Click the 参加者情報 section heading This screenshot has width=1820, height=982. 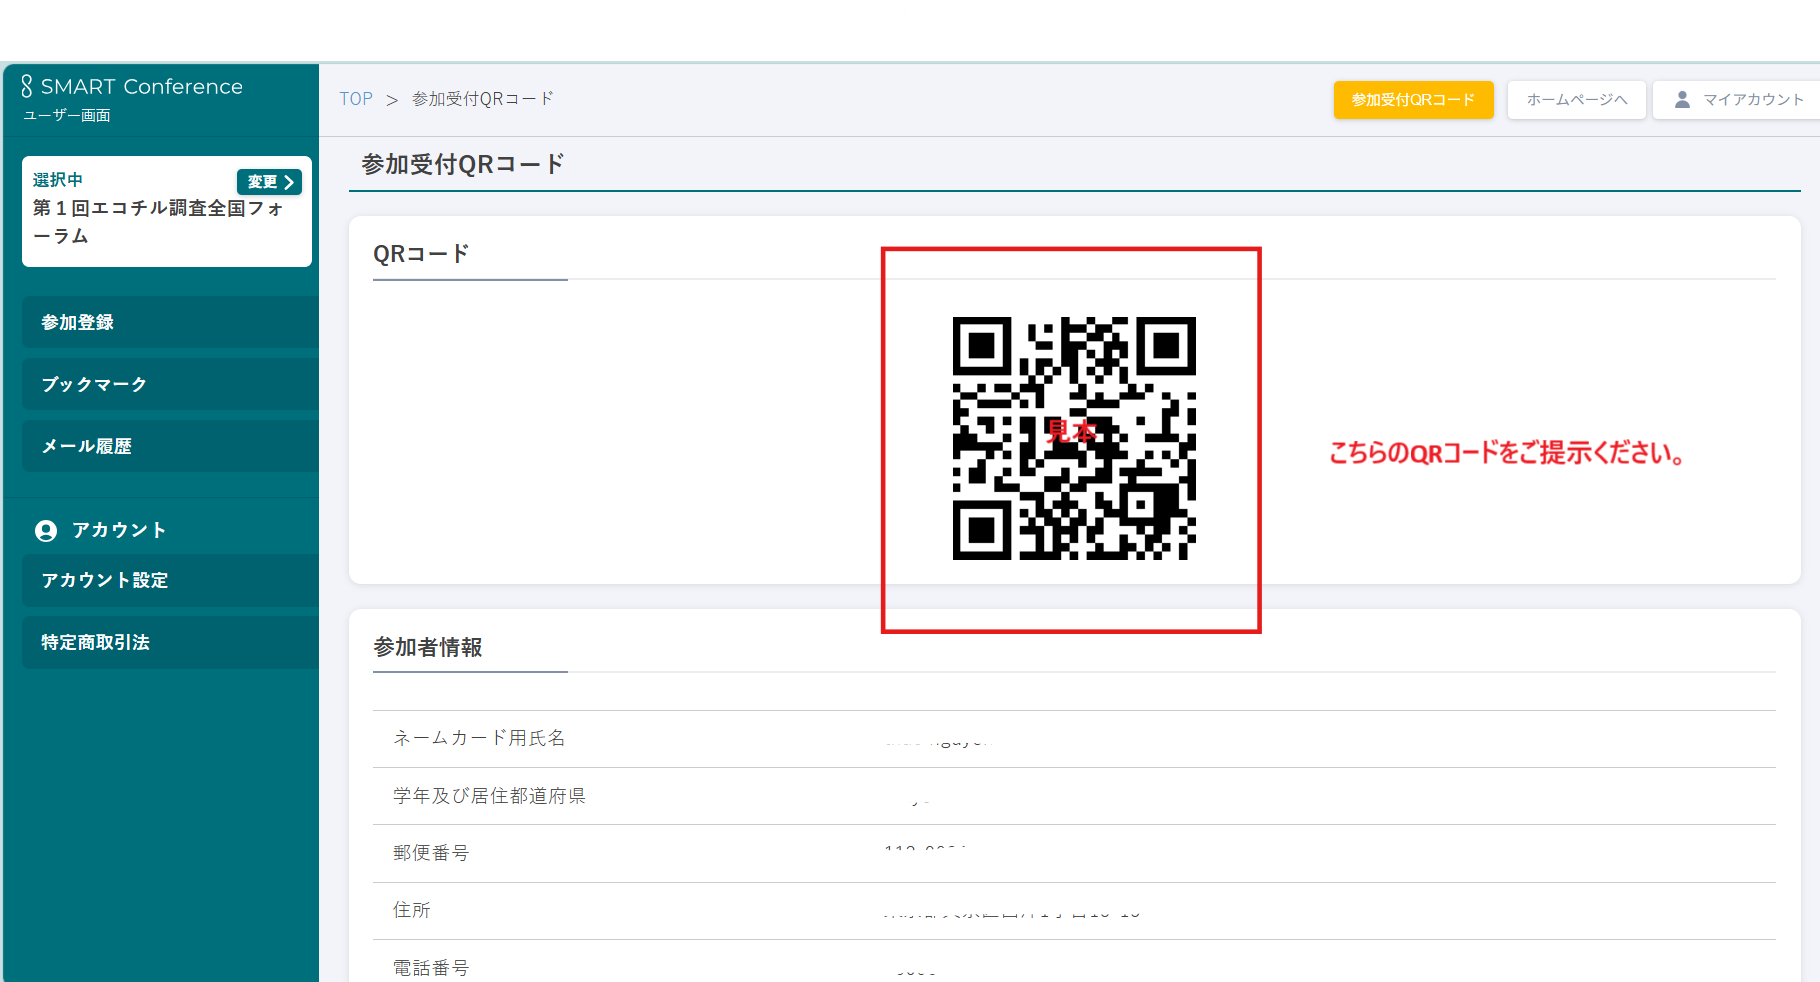tap(428, 647)
